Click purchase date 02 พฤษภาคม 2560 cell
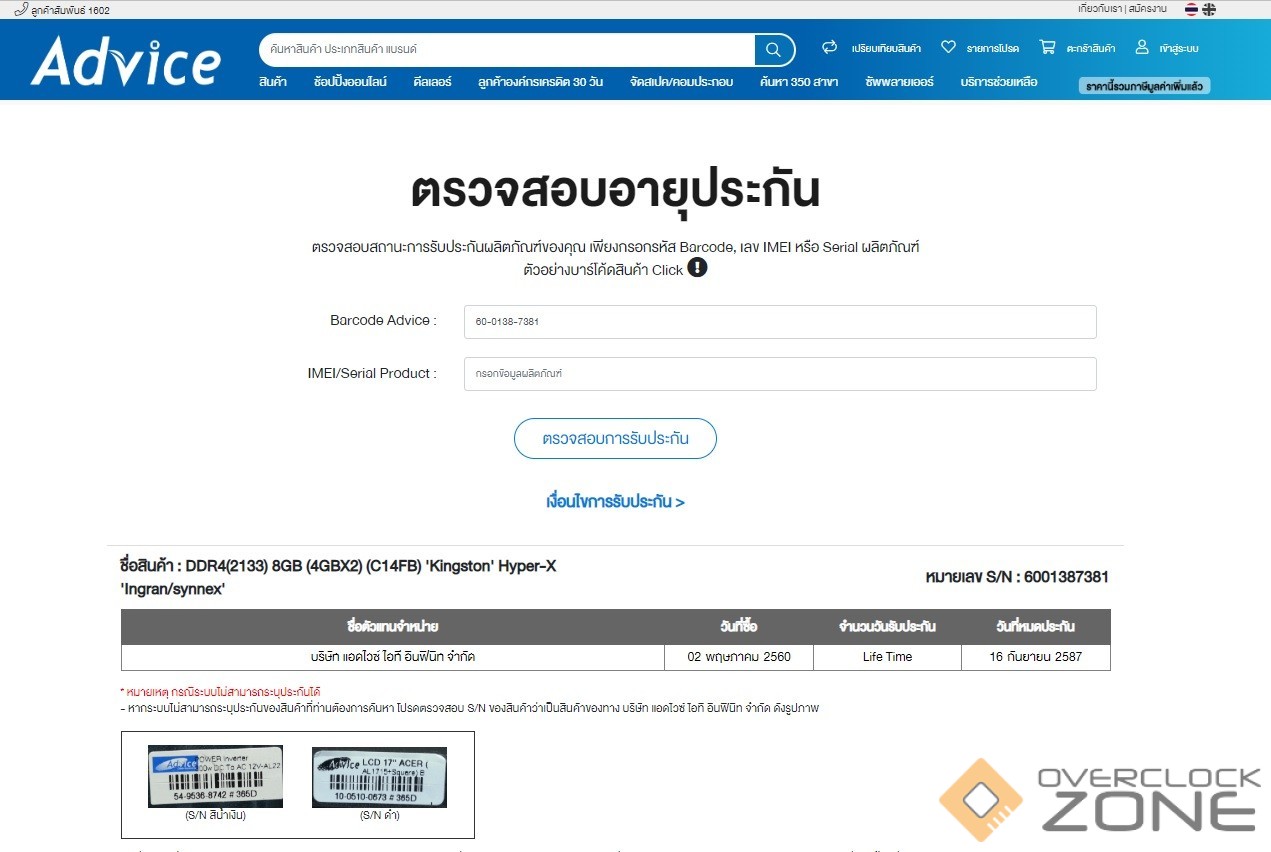This screenshot has width=1271, height=852. (x=739, y=657)
